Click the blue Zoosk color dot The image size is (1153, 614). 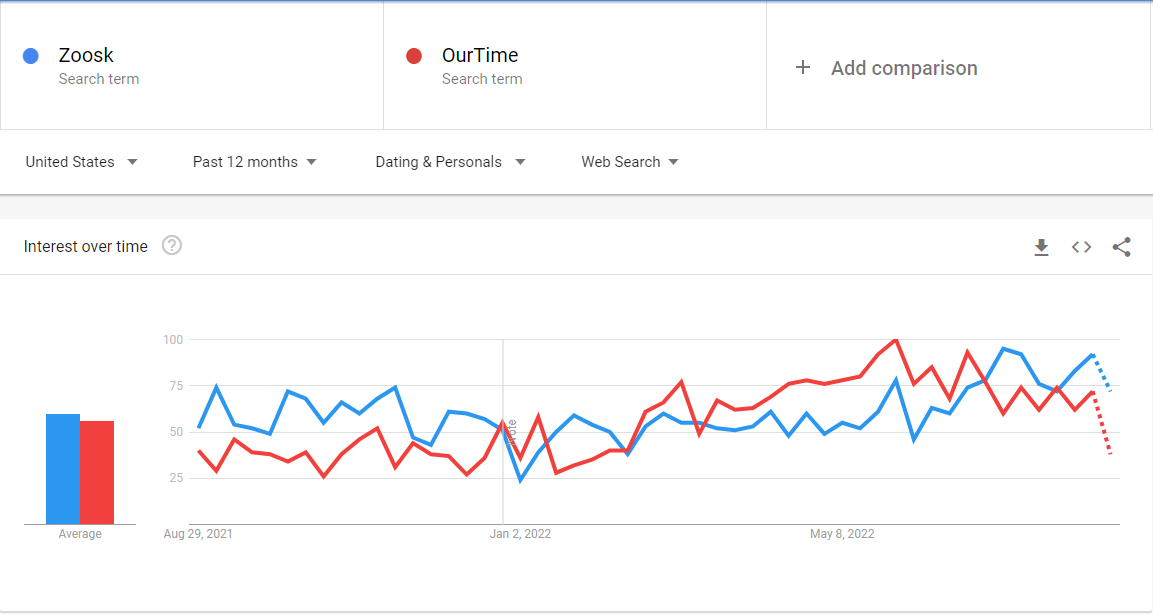(x=31, y=56)
